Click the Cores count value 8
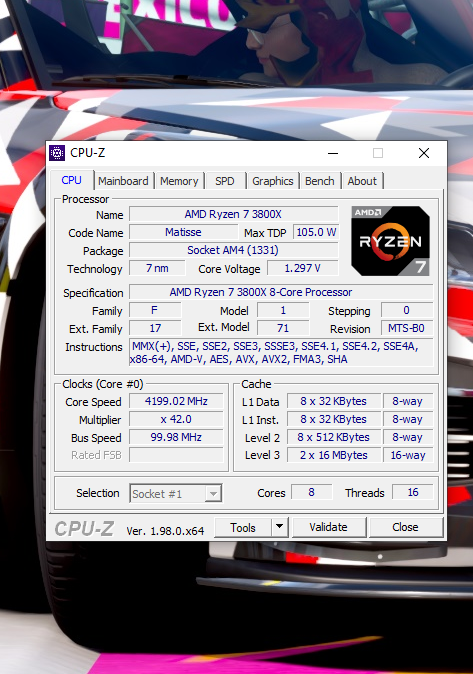 [x=311, y=492]
